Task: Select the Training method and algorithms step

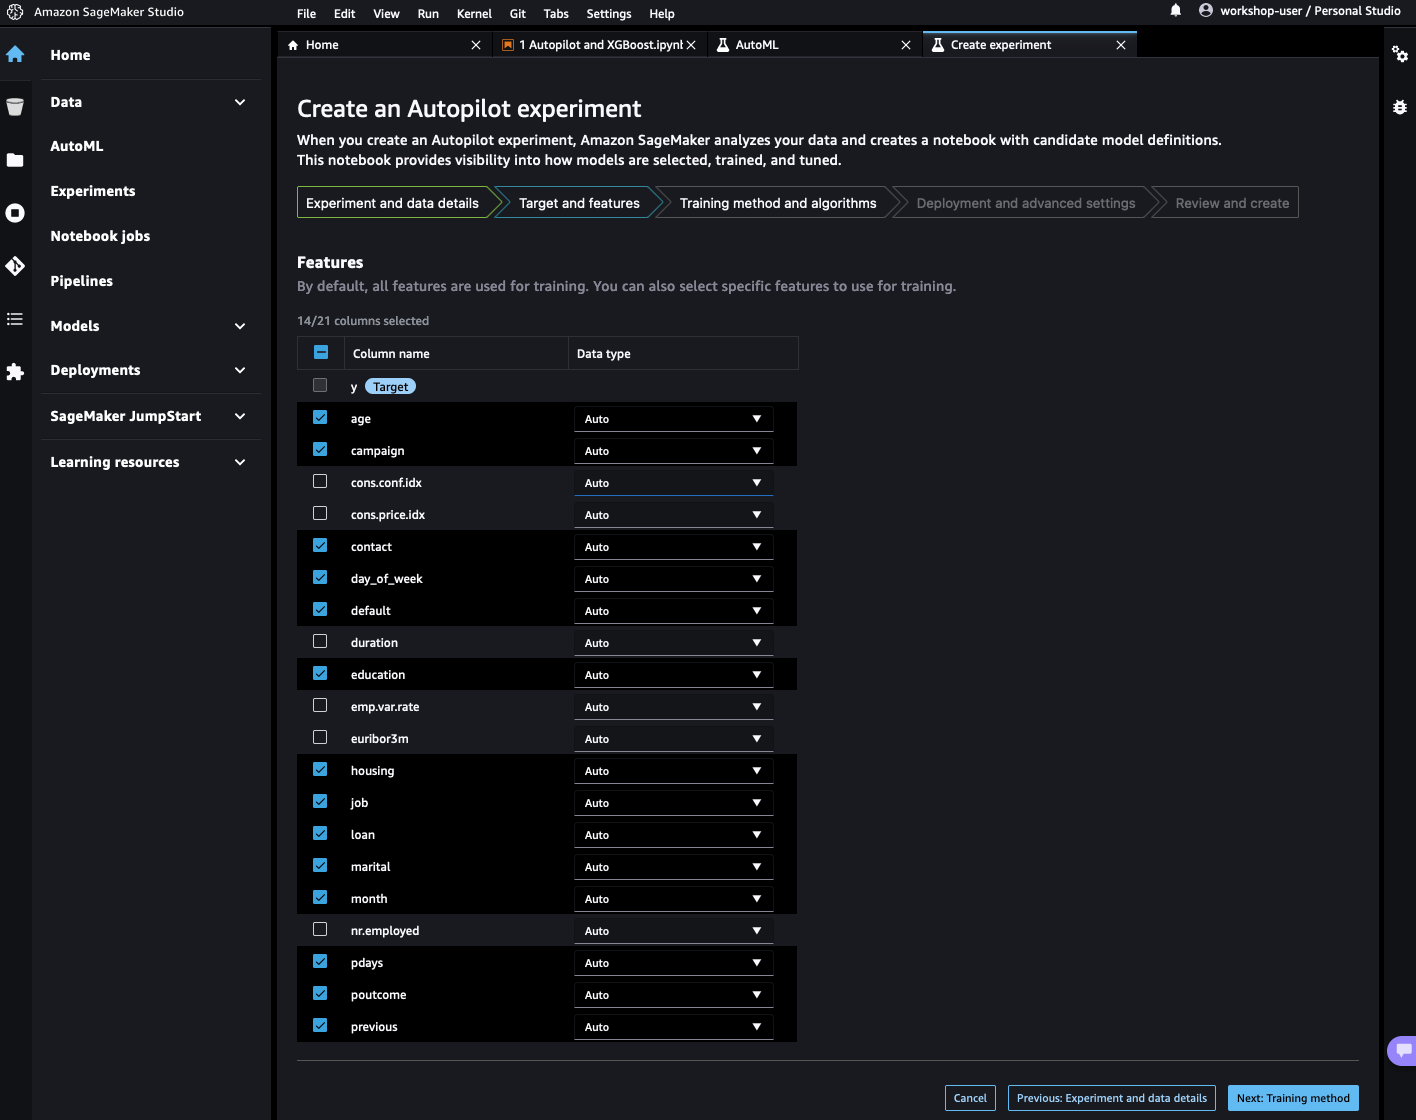Action: [778, 203]
